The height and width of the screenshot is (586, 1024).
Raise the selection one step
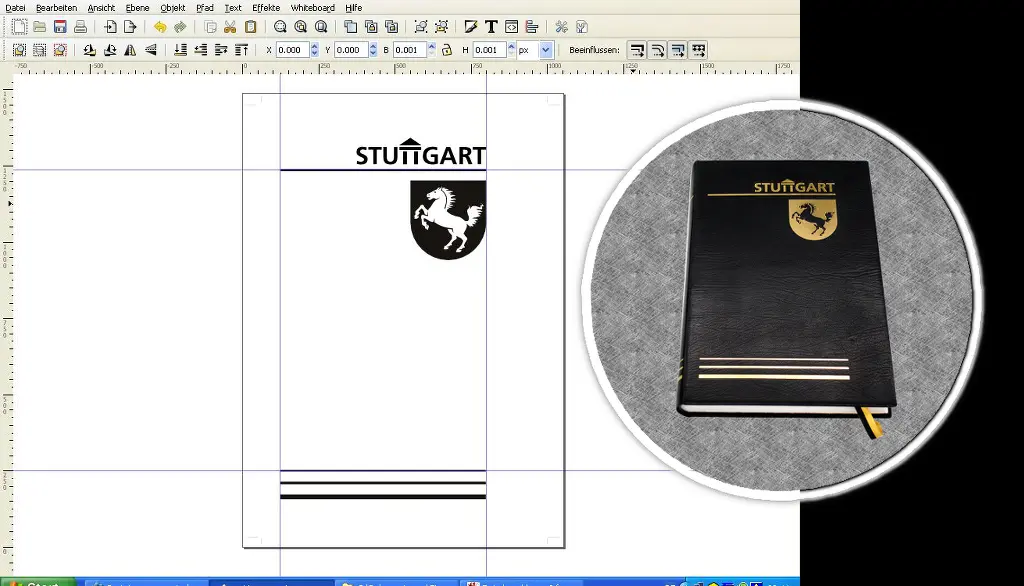(221, 50)
